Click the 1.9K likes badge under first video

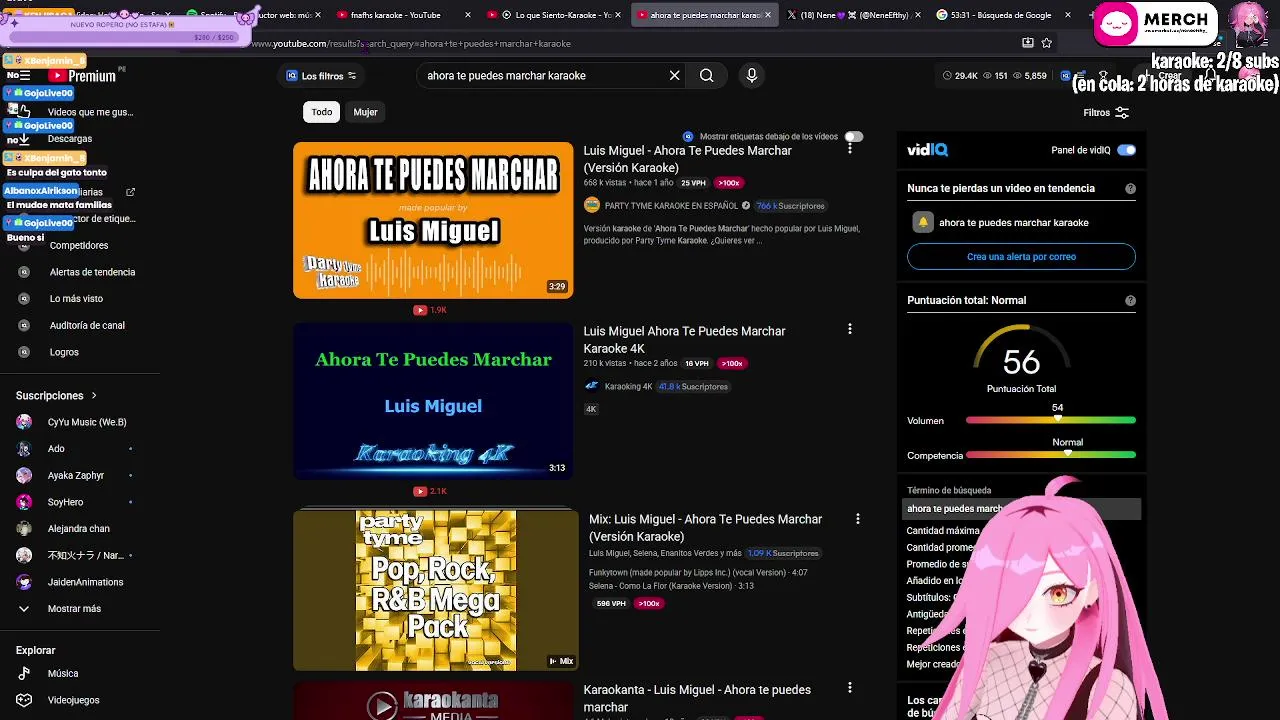pos(430,310)
